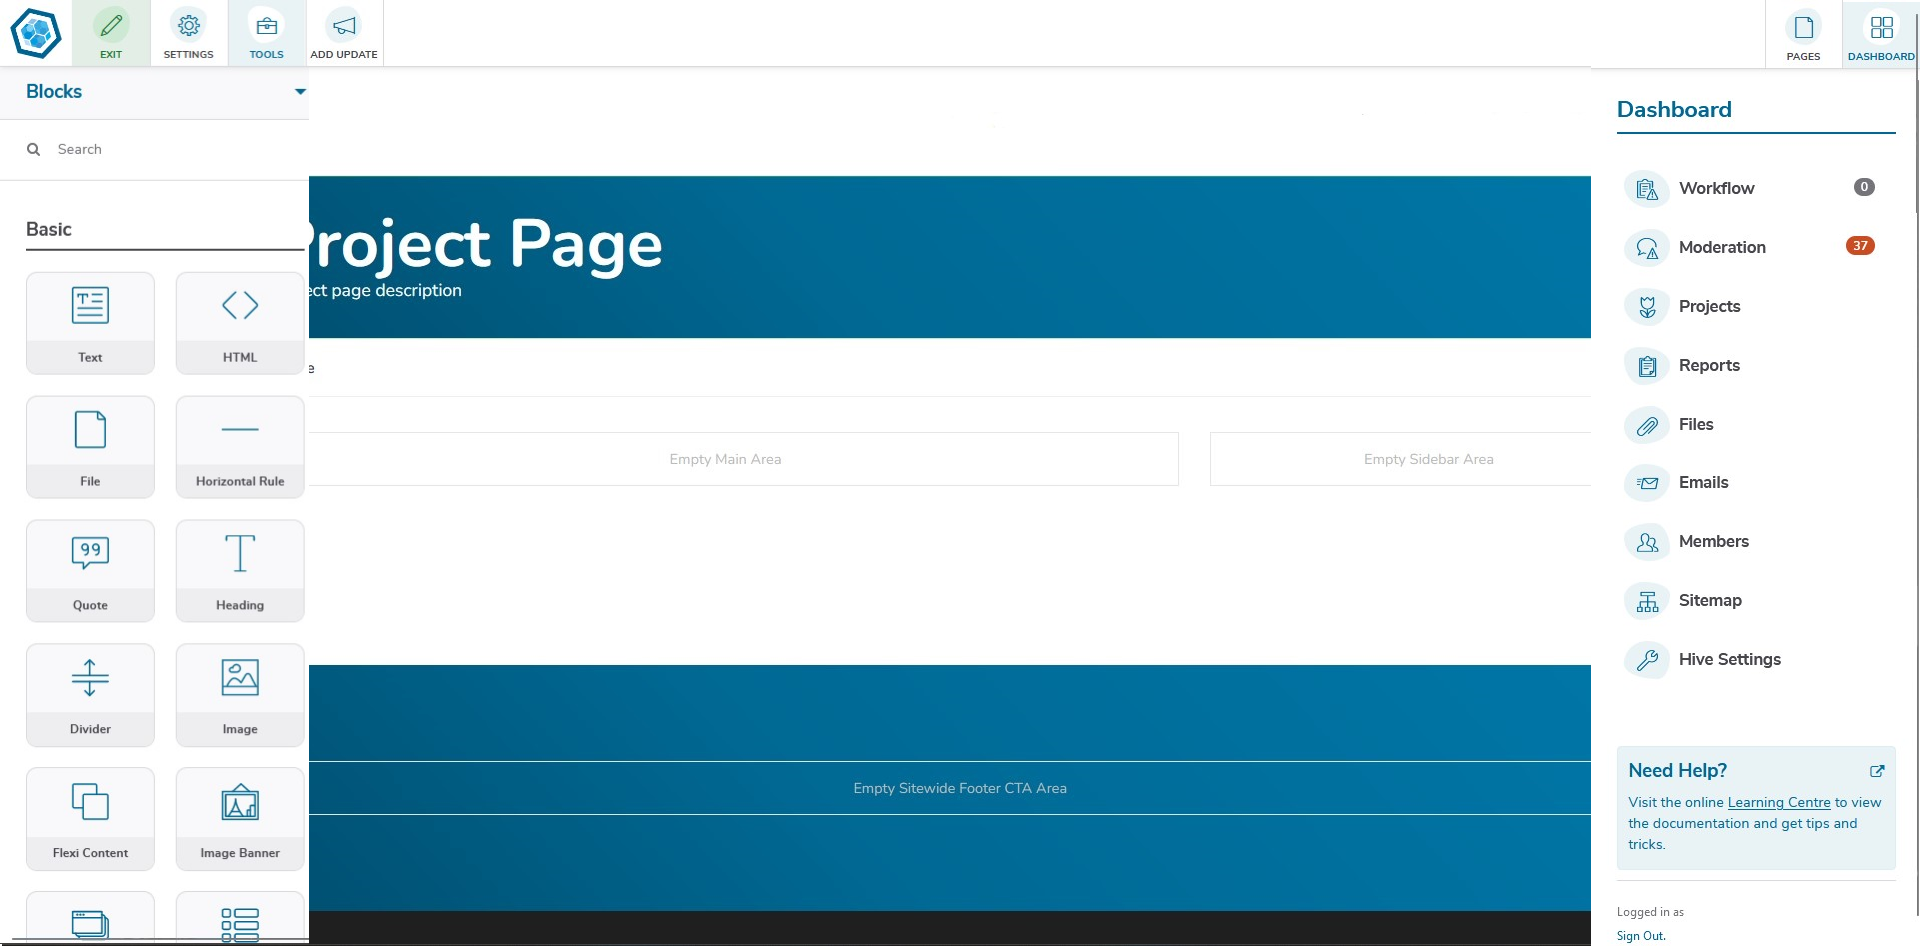1920x946 pixels.
Task: Select the Quote block
Action: click(x=90, y=571)
